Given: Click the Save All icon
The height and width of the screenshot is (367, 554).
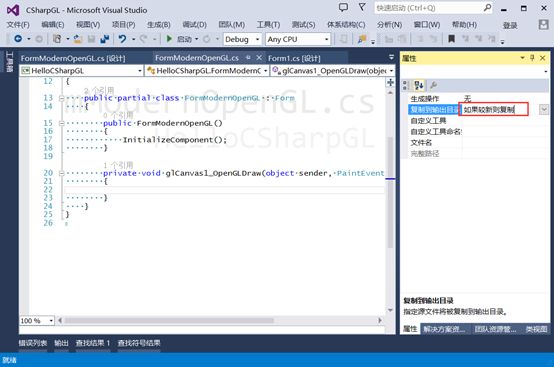Looking at the screenshot, I should pyautogui.click(x=105, y=39).
